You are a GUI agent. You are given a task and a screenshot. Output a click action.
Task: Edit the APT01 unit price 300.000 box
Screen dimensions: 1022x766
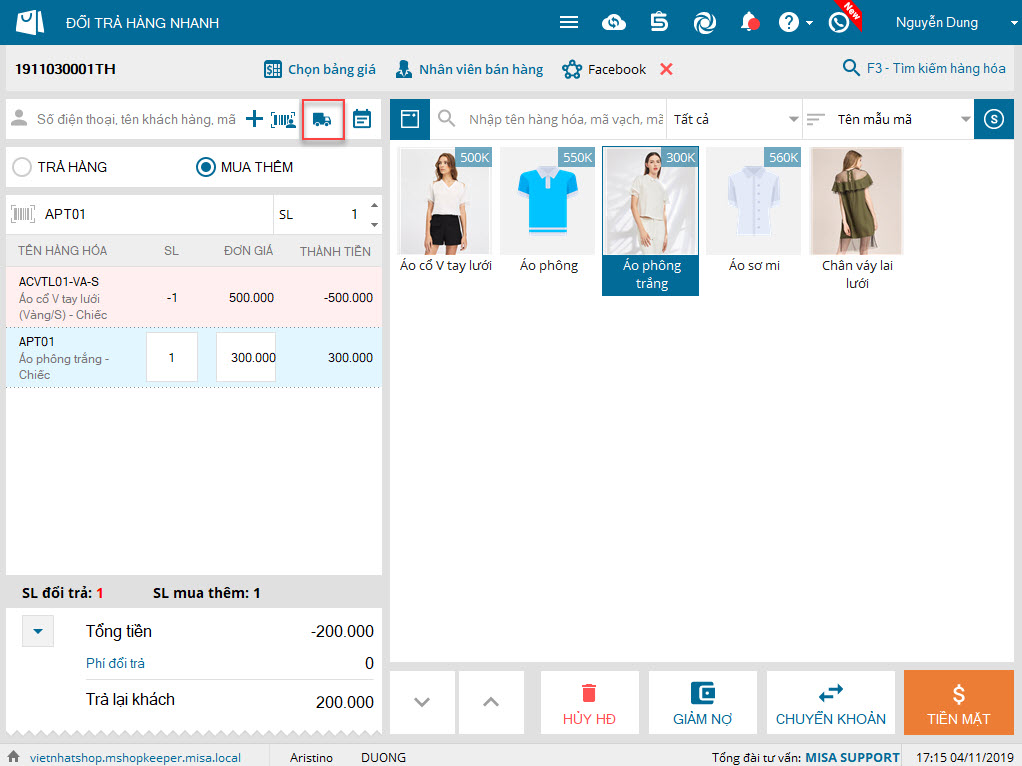pyautogui.click(x=246, y=357)
